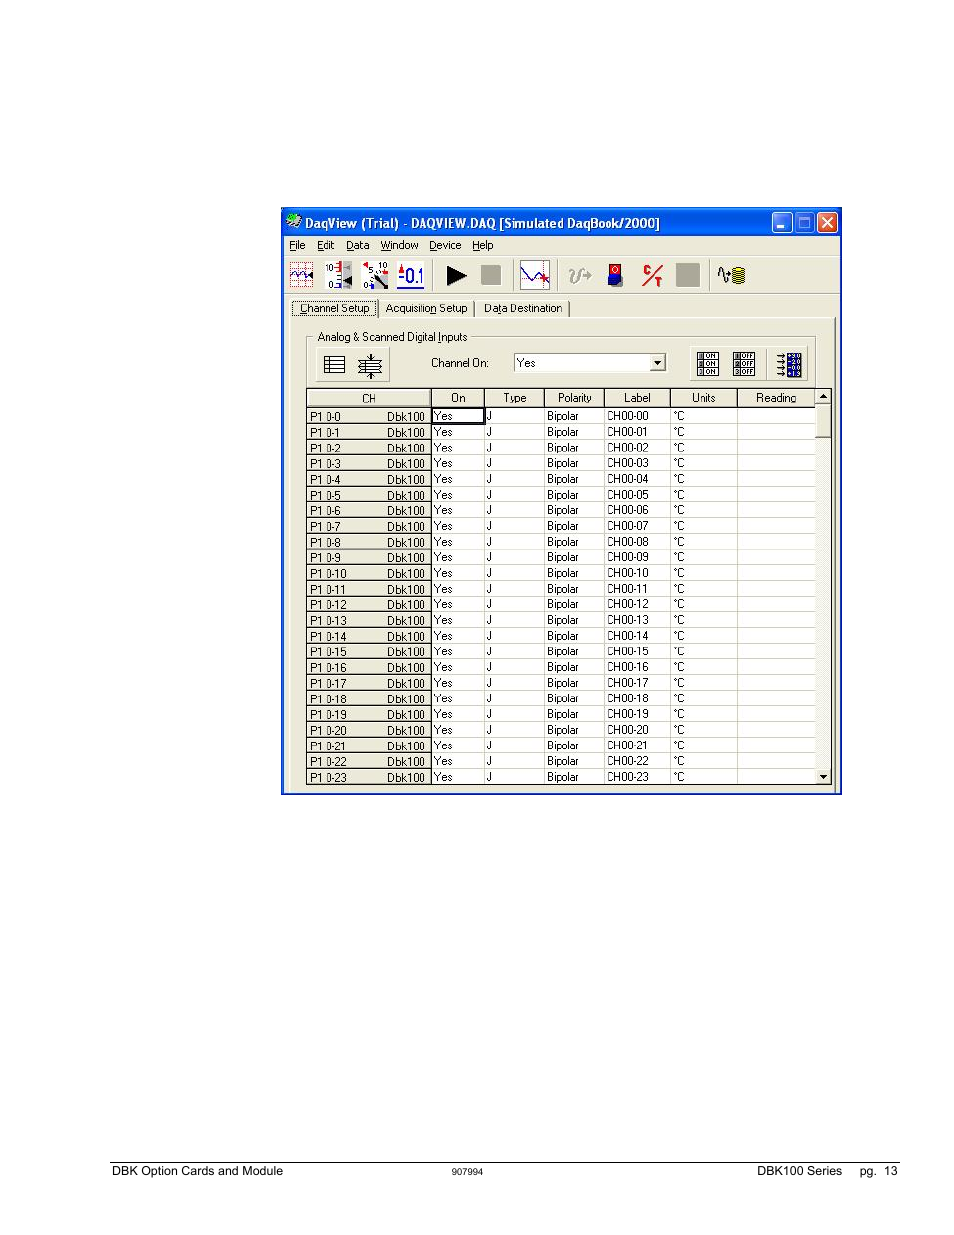Click the grey square icon next to C/T
Image resolution: width=954 pixels, height=1235 pixels.
[x=688, y=275]
